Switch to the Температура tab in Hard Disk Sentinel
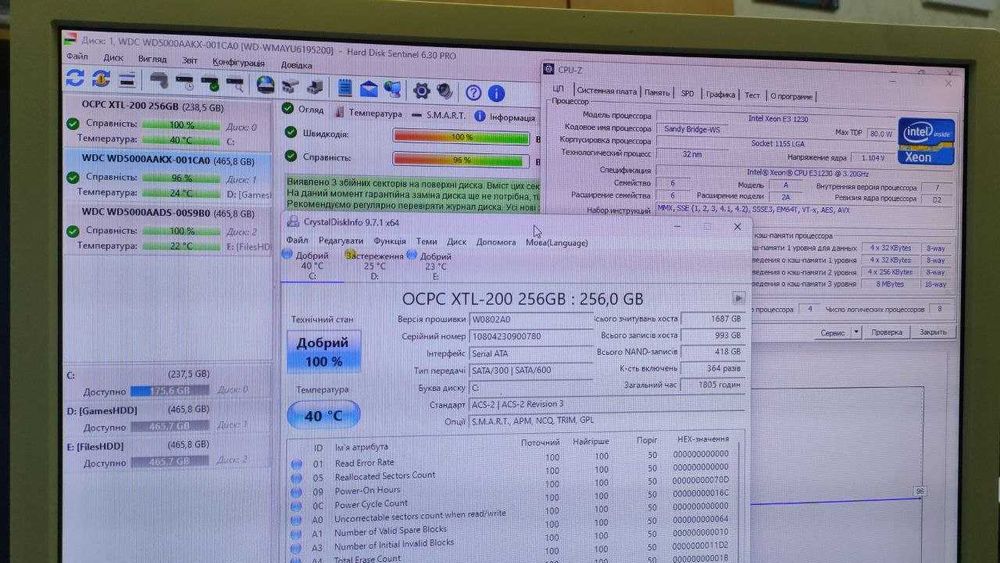The image size is (1000, 563). [x=369, y=113]
